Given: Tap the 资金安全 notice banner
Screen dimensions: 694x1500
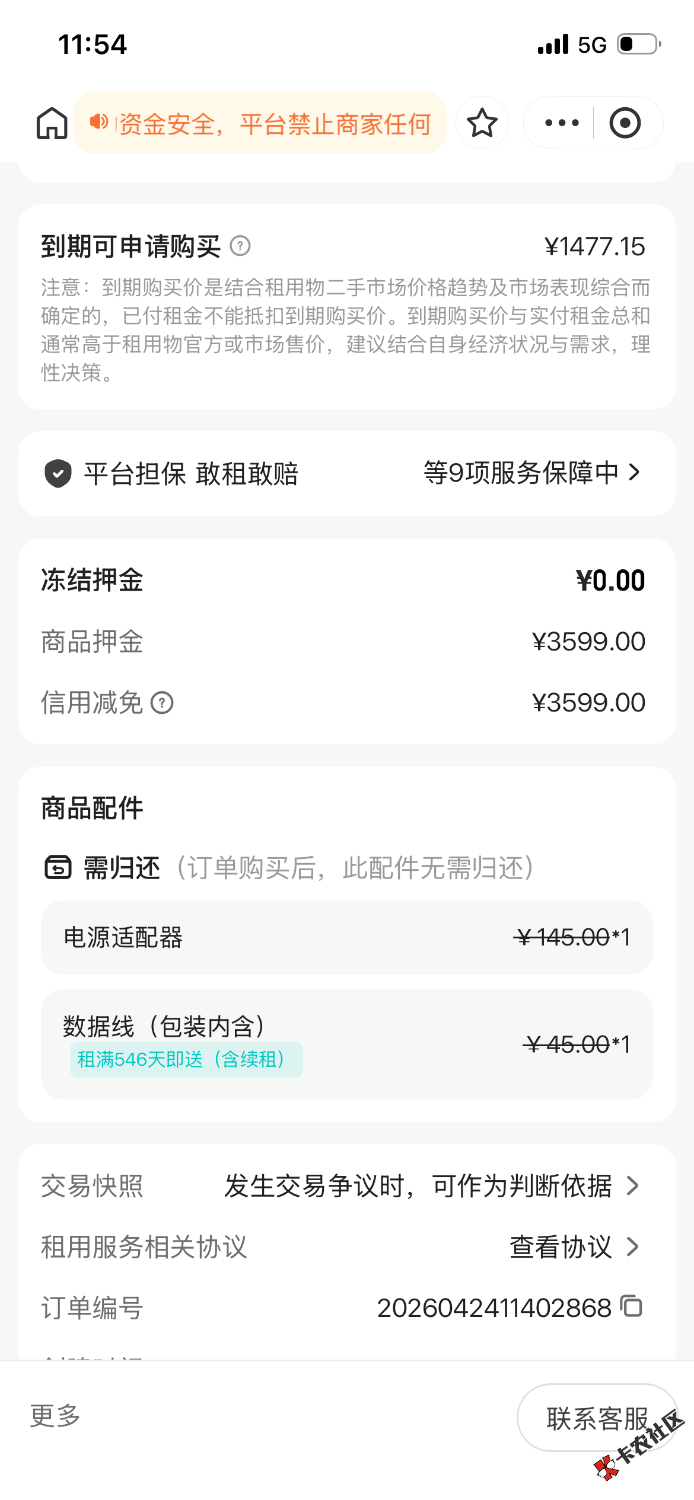Looking at the screenshot, I should (x=274, y=123).
